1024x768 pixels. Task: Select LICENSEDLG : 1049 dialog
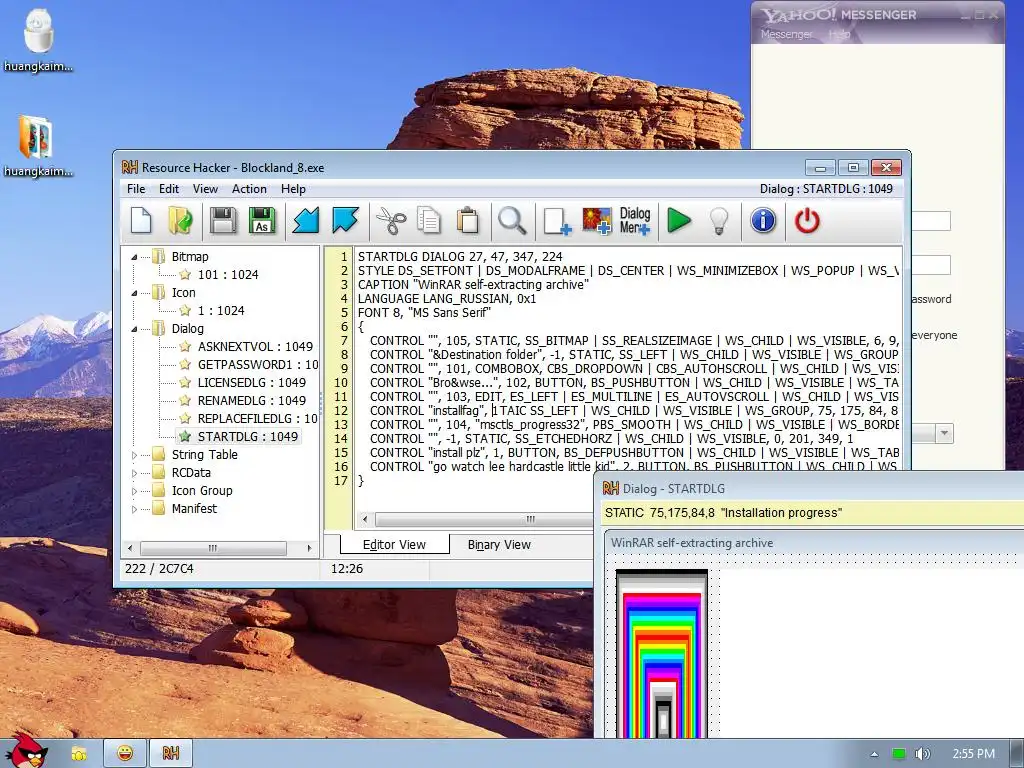251,383
